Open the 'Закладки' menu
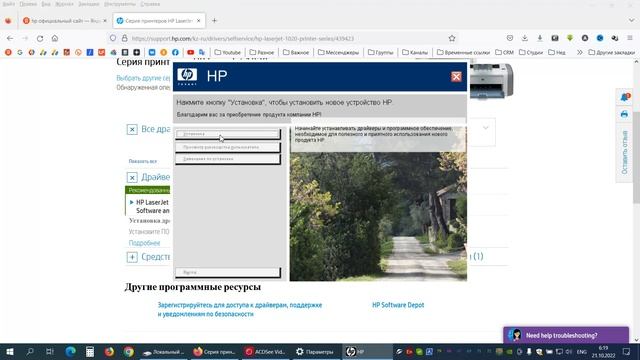The width and height of the screenshot is (640, 360). 89,4
